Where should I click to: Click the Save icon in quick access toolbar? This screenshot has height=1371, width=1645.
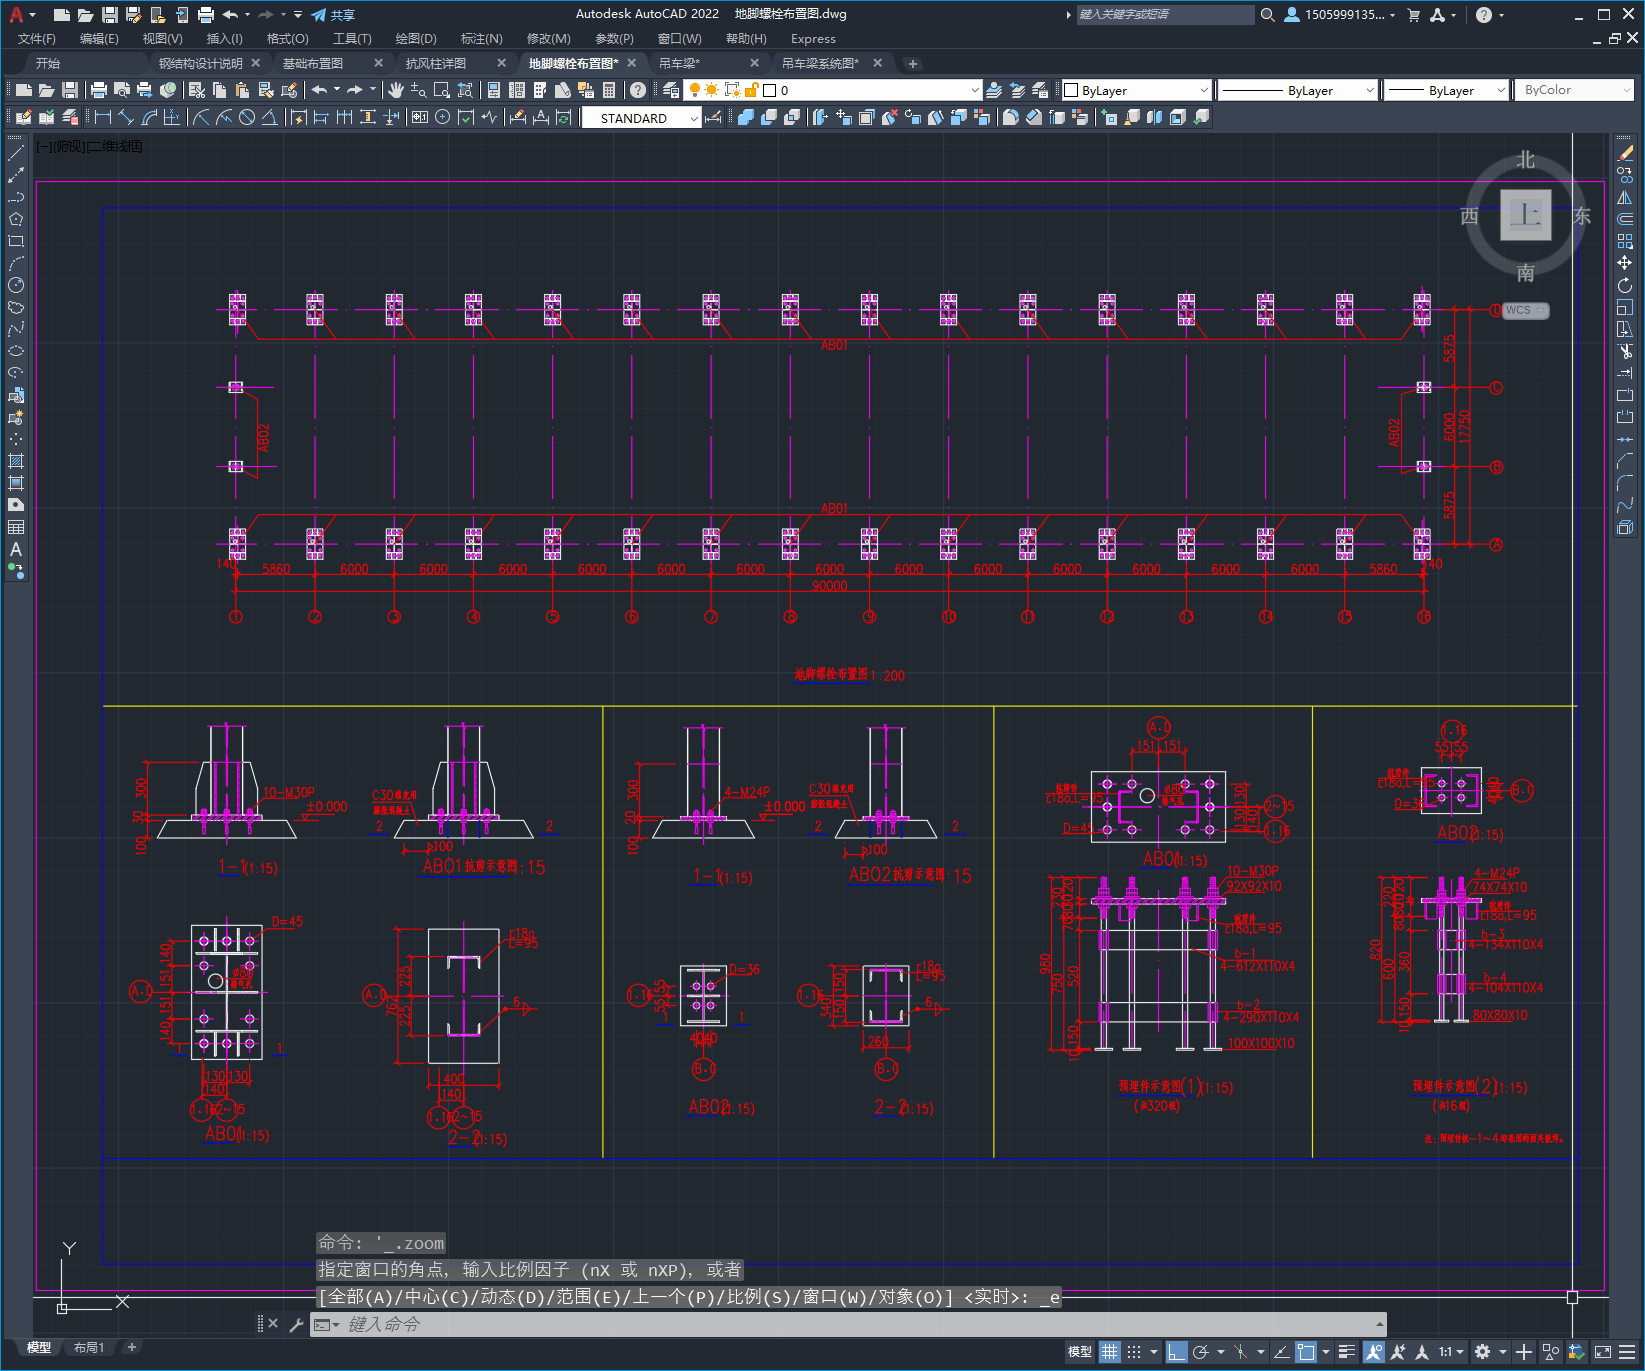pos(110,15)
